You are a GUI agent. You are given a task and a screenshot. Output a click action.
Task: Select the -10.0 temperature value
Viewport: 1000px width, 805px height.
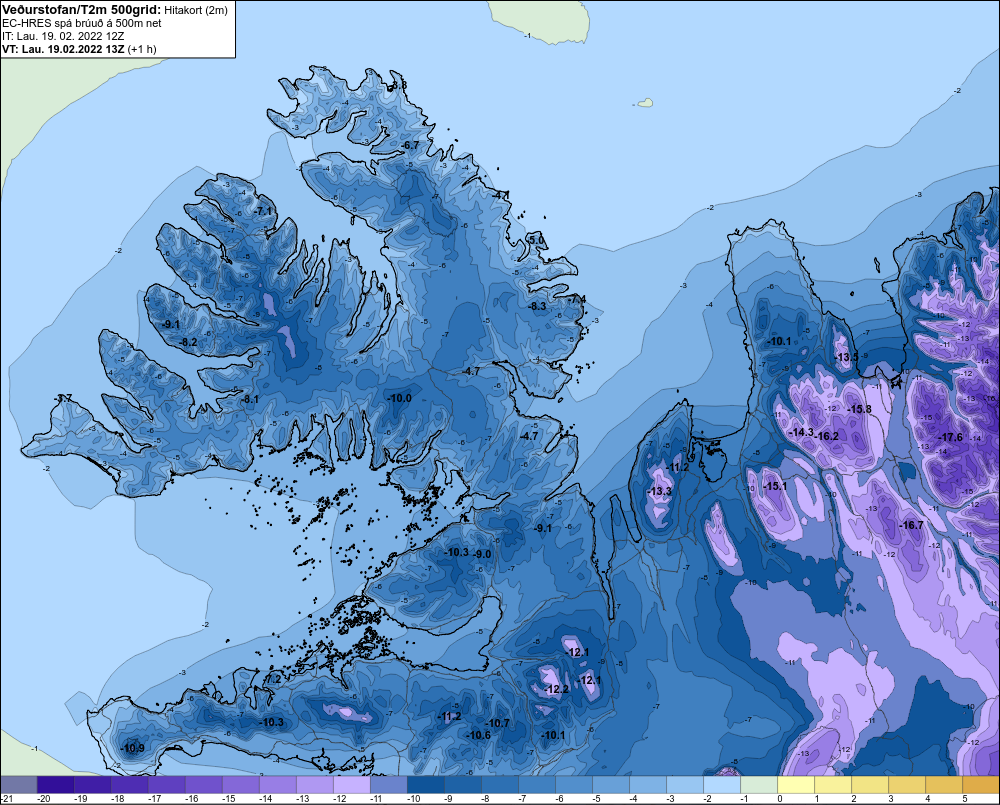[399, 398]
